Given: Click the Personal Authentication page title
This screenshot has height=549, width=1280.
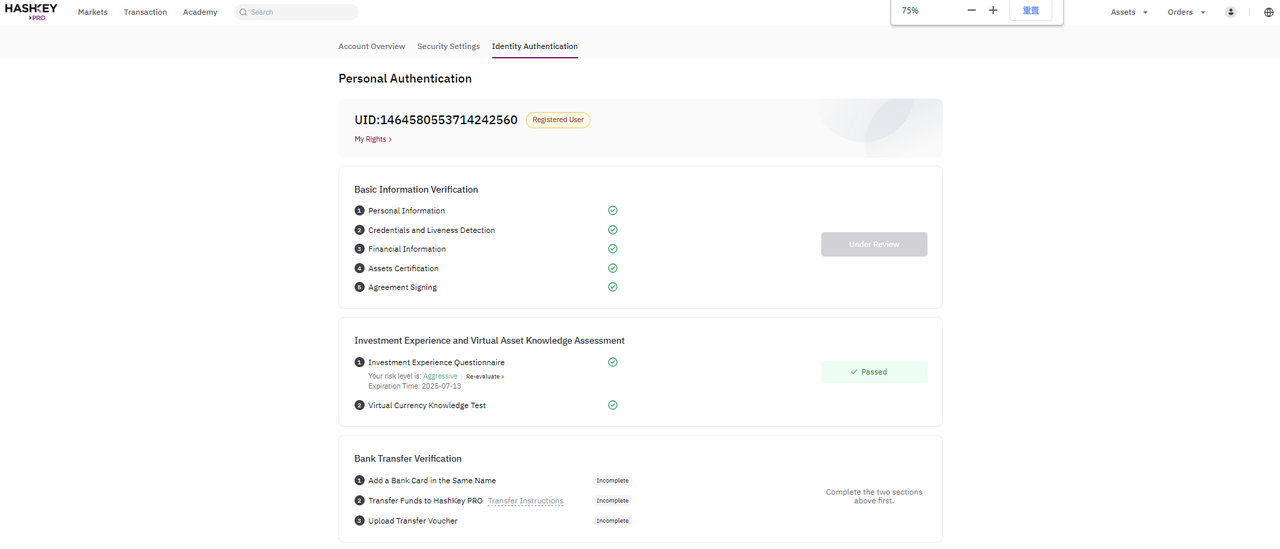Looking at the screenshot, I should [405, 78].
